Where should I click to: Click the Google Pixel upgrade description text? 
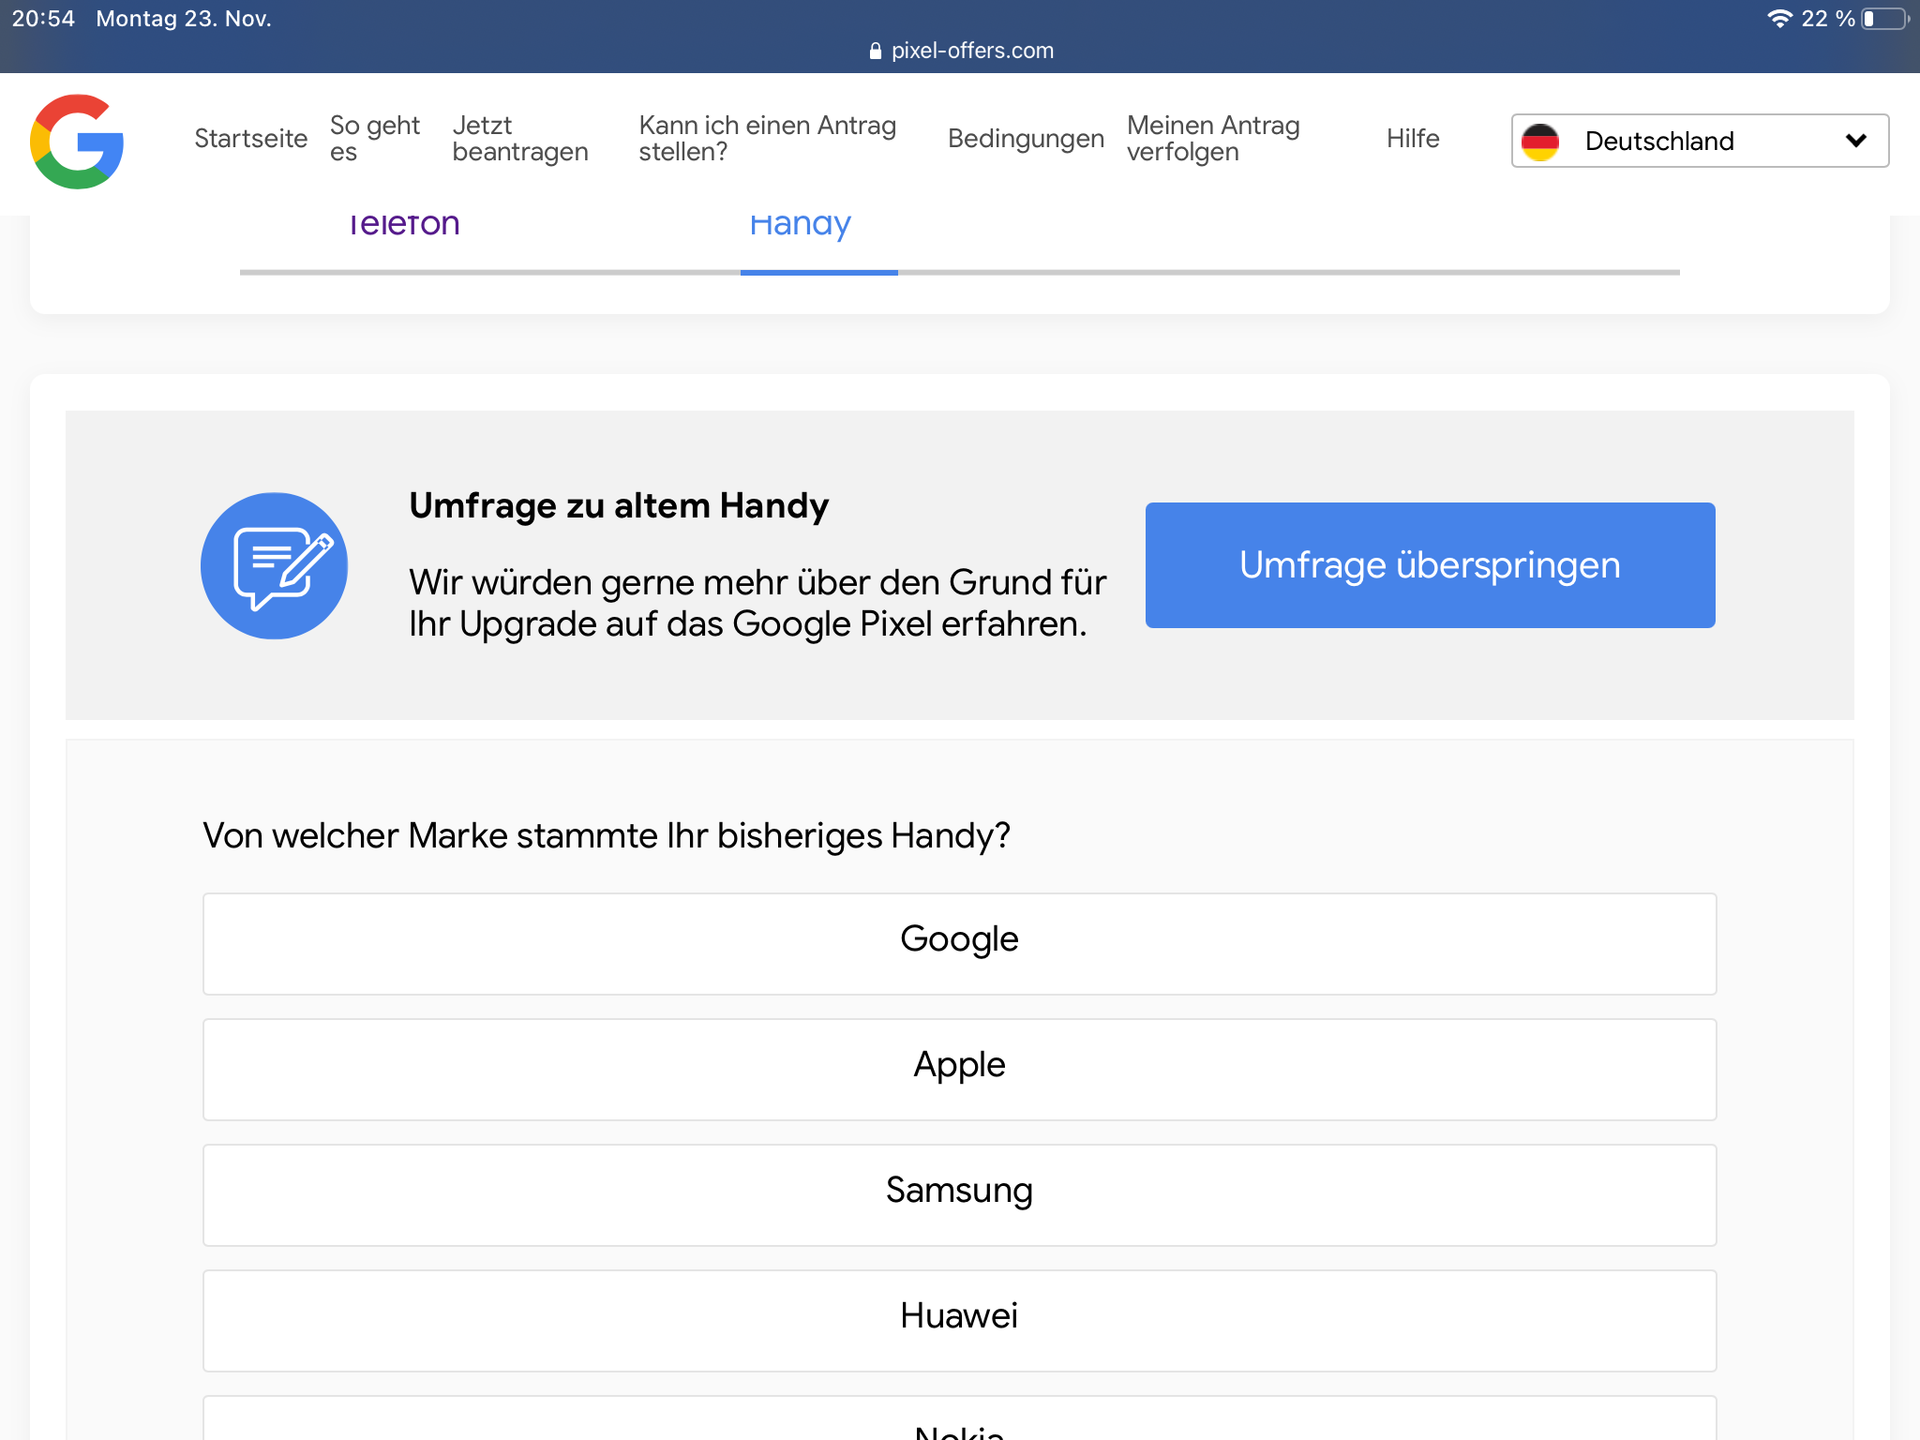coord(757,603)
